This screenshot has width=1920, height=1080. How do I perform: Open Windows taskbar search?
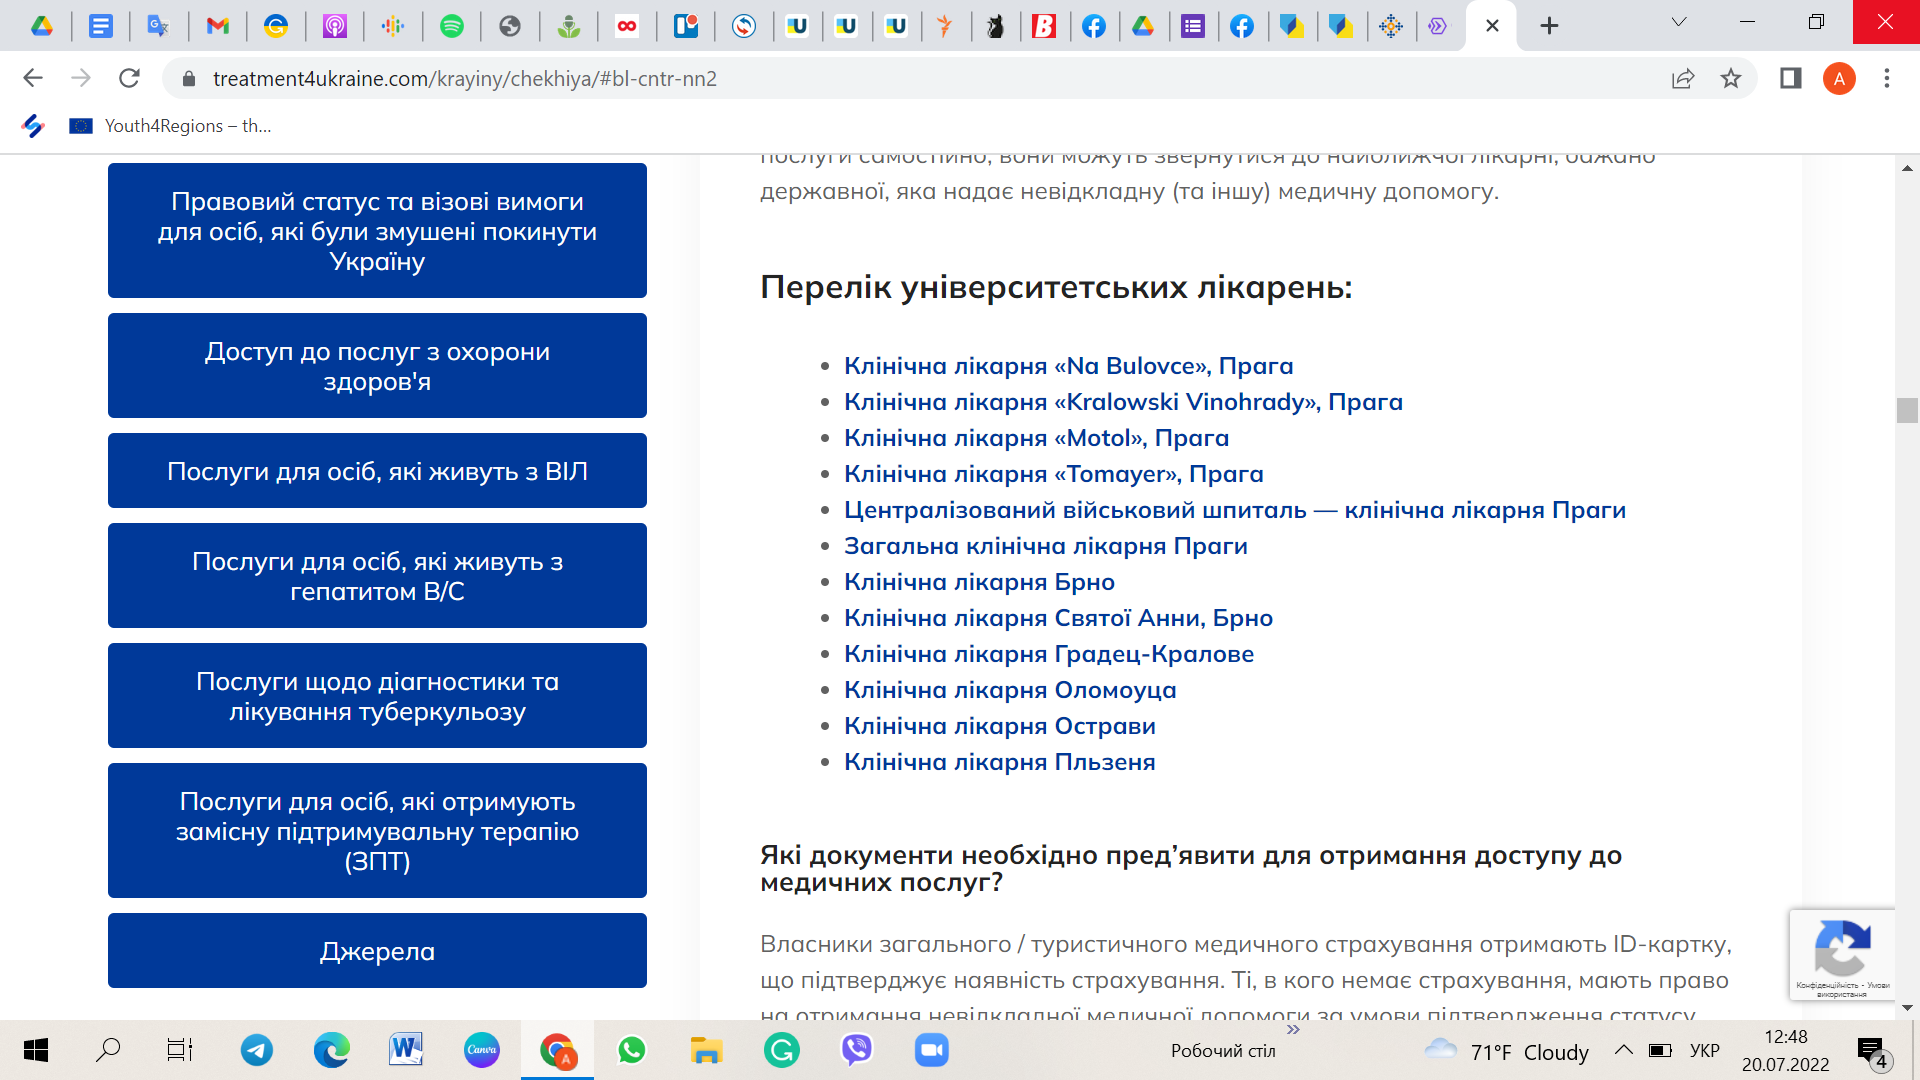click(x=108, y=1050)
